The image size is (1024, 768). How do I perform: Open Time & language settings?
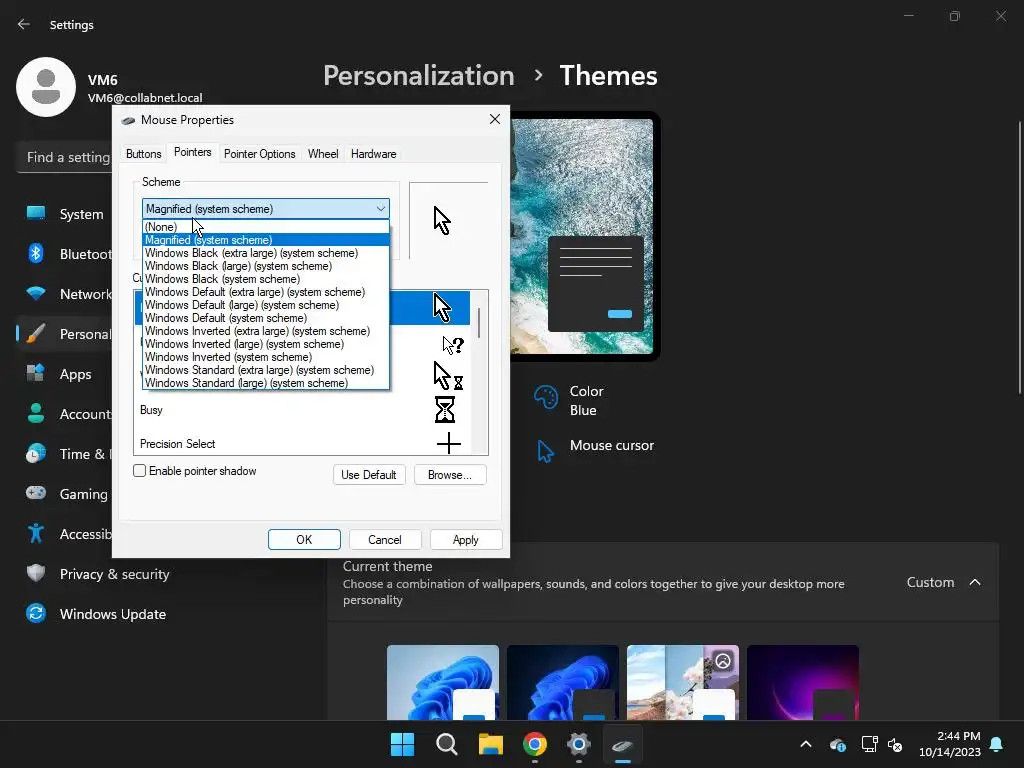65,454
